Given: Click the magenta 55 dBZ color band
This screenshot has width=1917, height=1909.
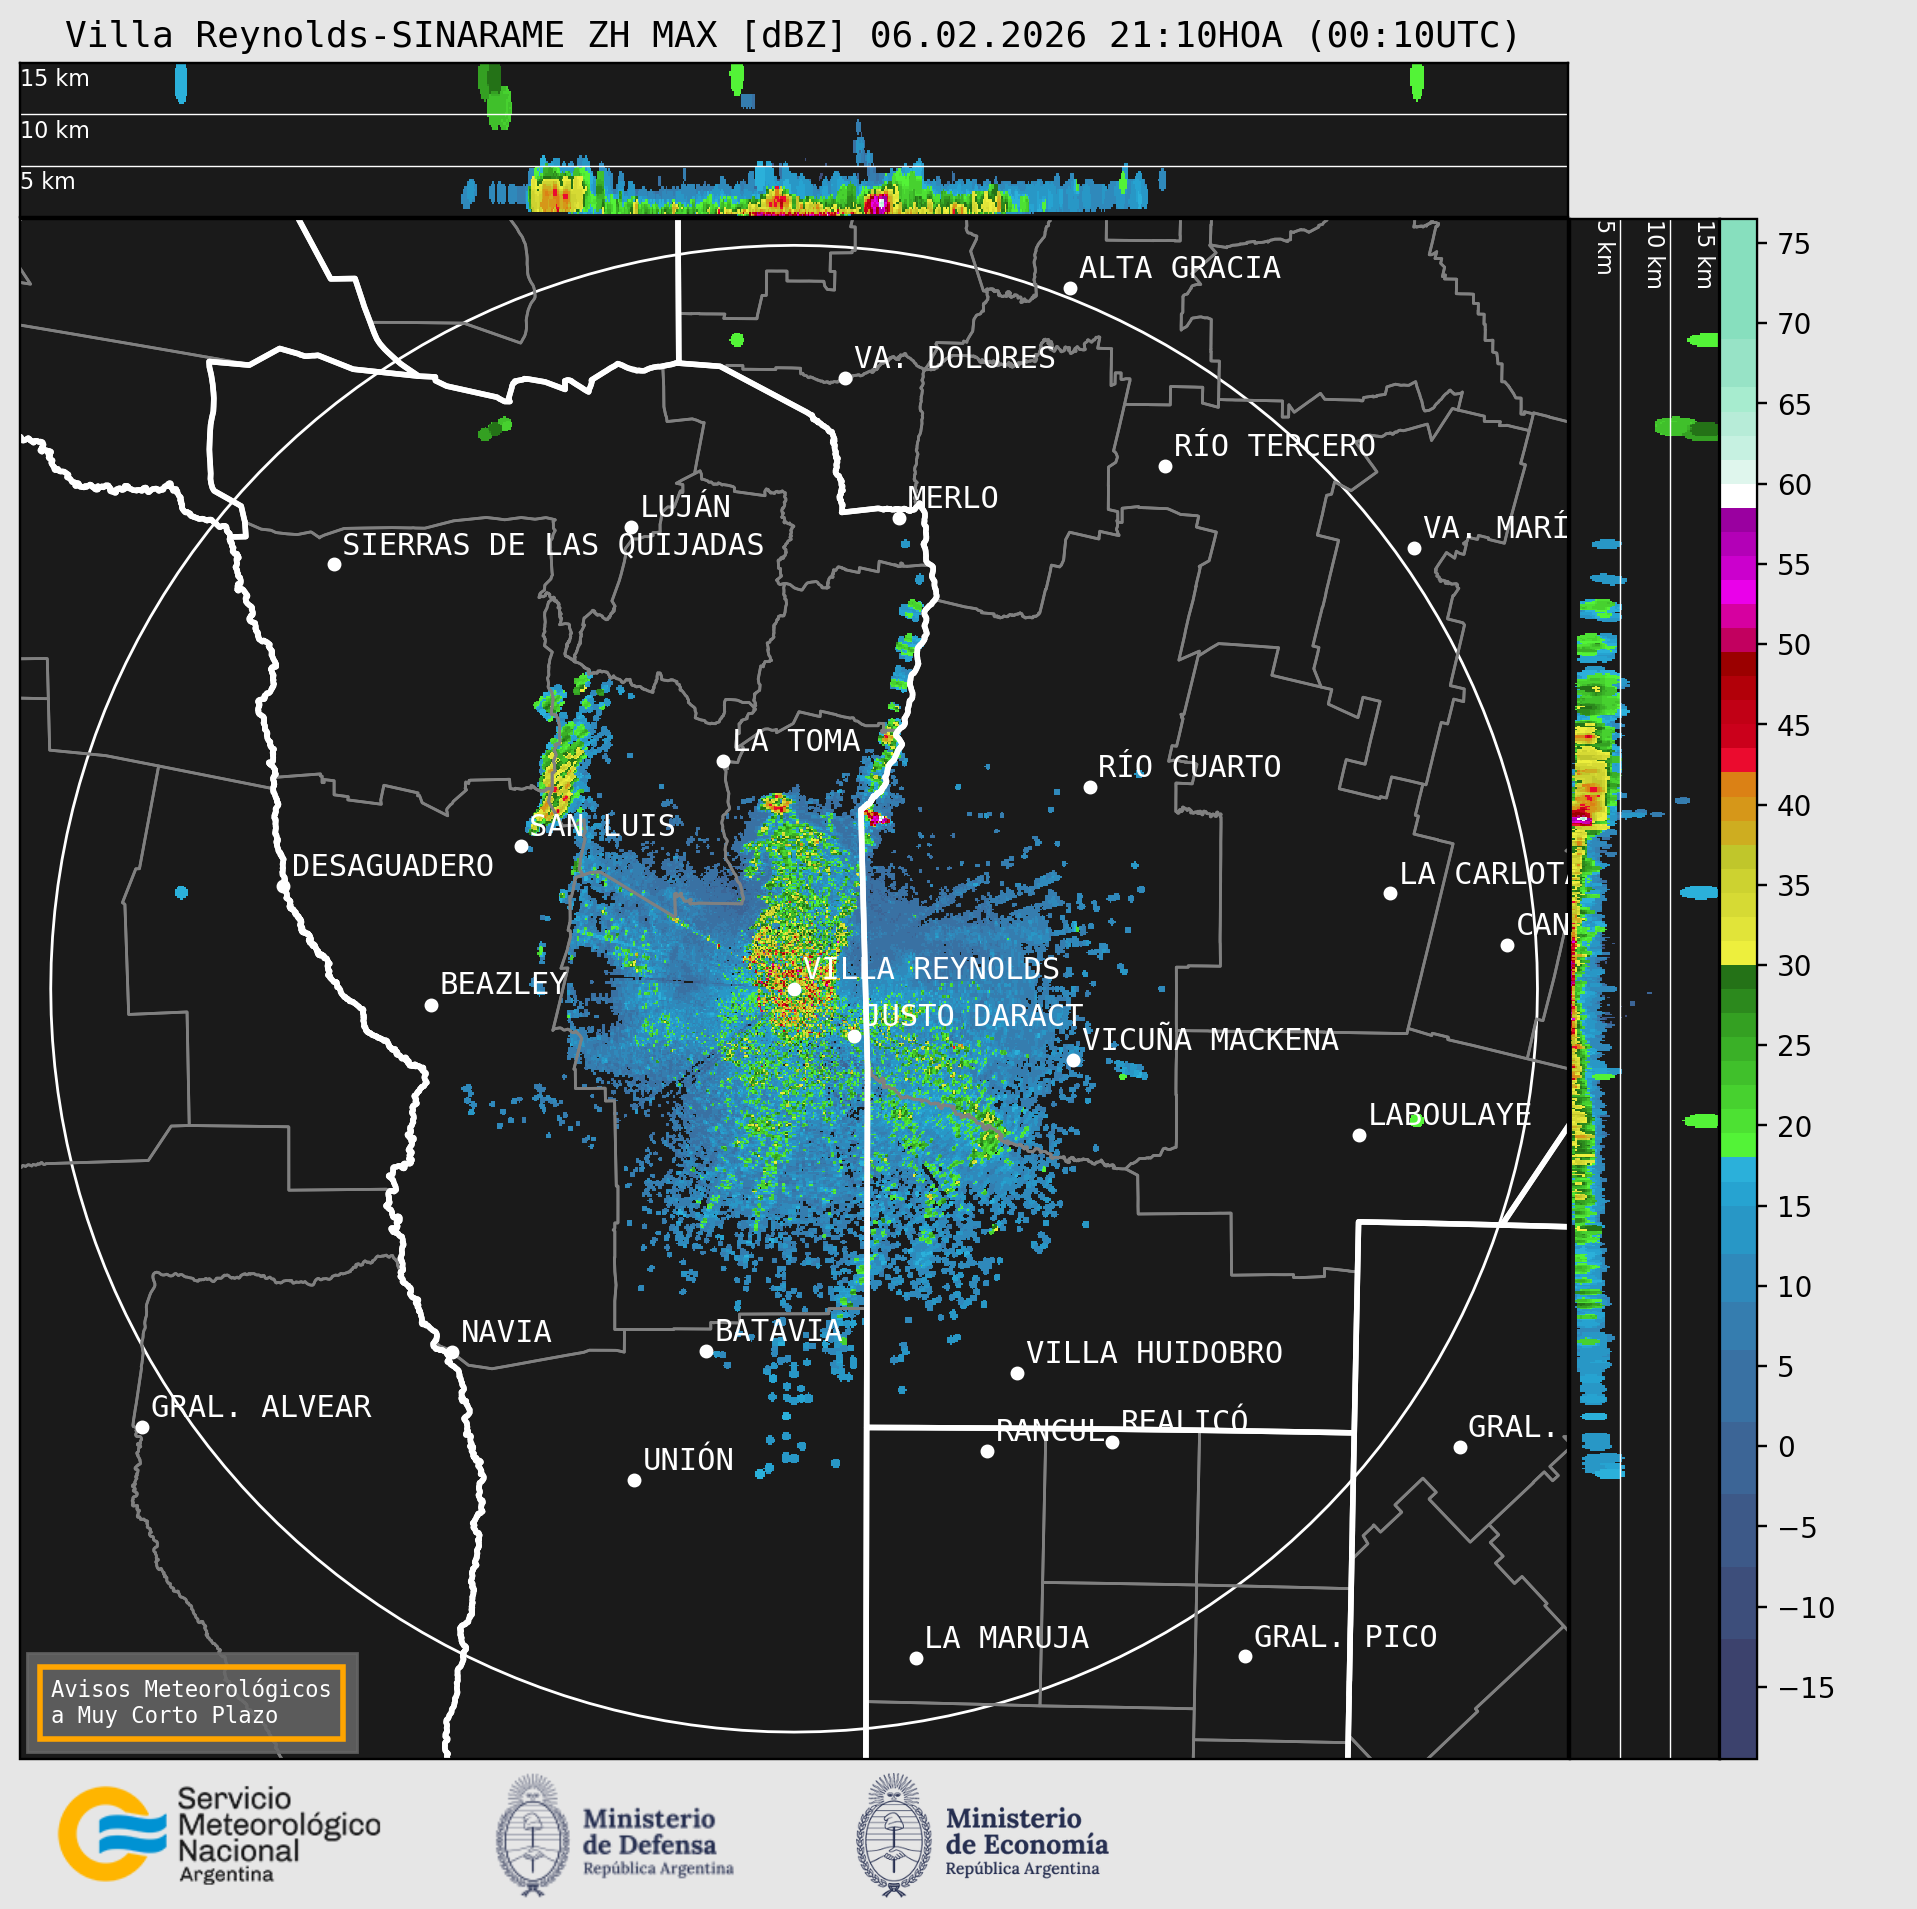Looking at the screenshot, I should [x=1738, y=566].
